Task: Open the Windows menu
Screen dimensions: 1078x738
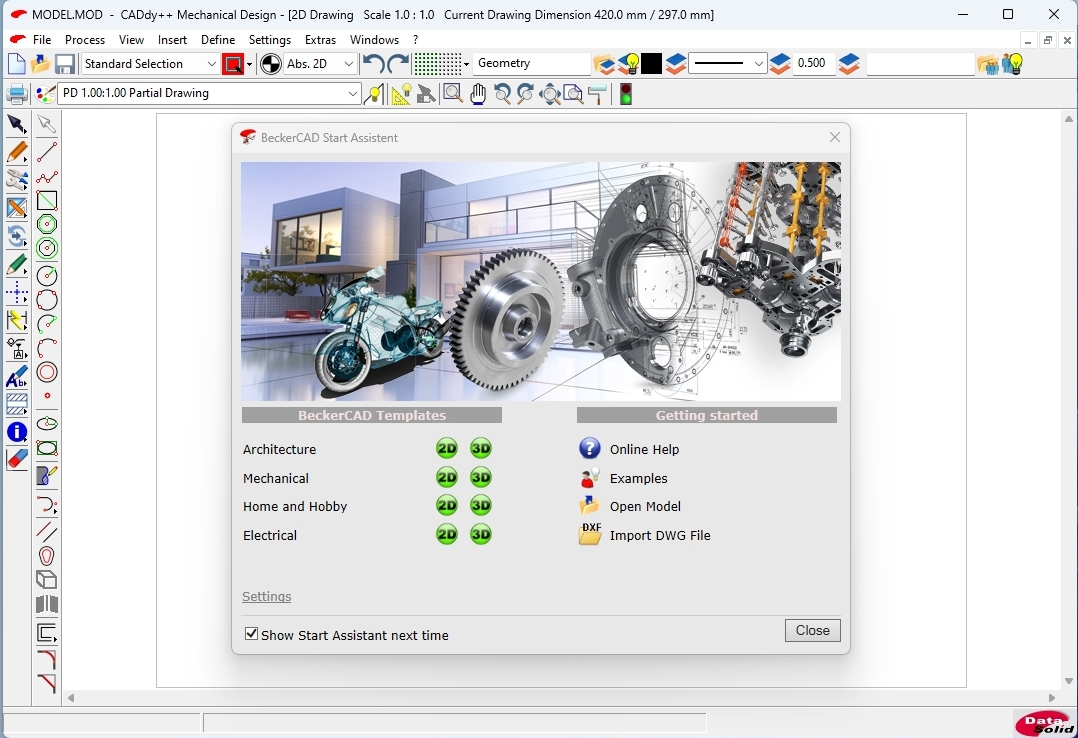Action: click(374, 40)
